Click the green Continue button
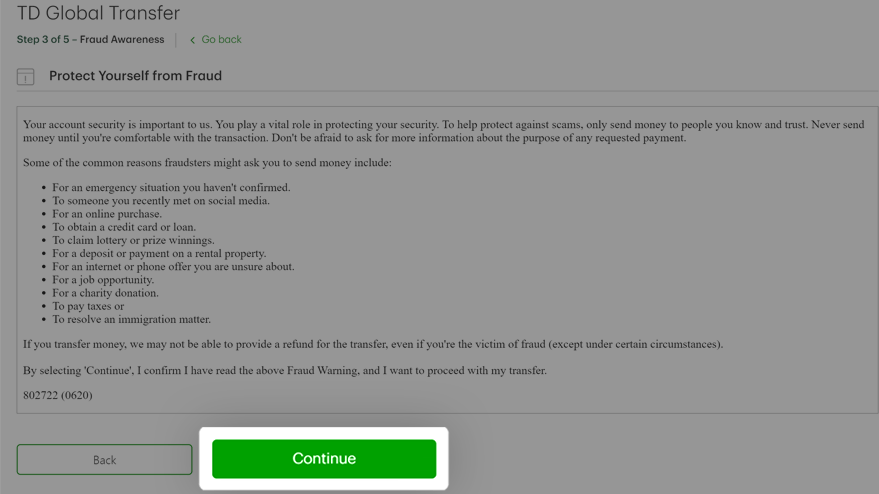879x494 pixels. [324, 459]
